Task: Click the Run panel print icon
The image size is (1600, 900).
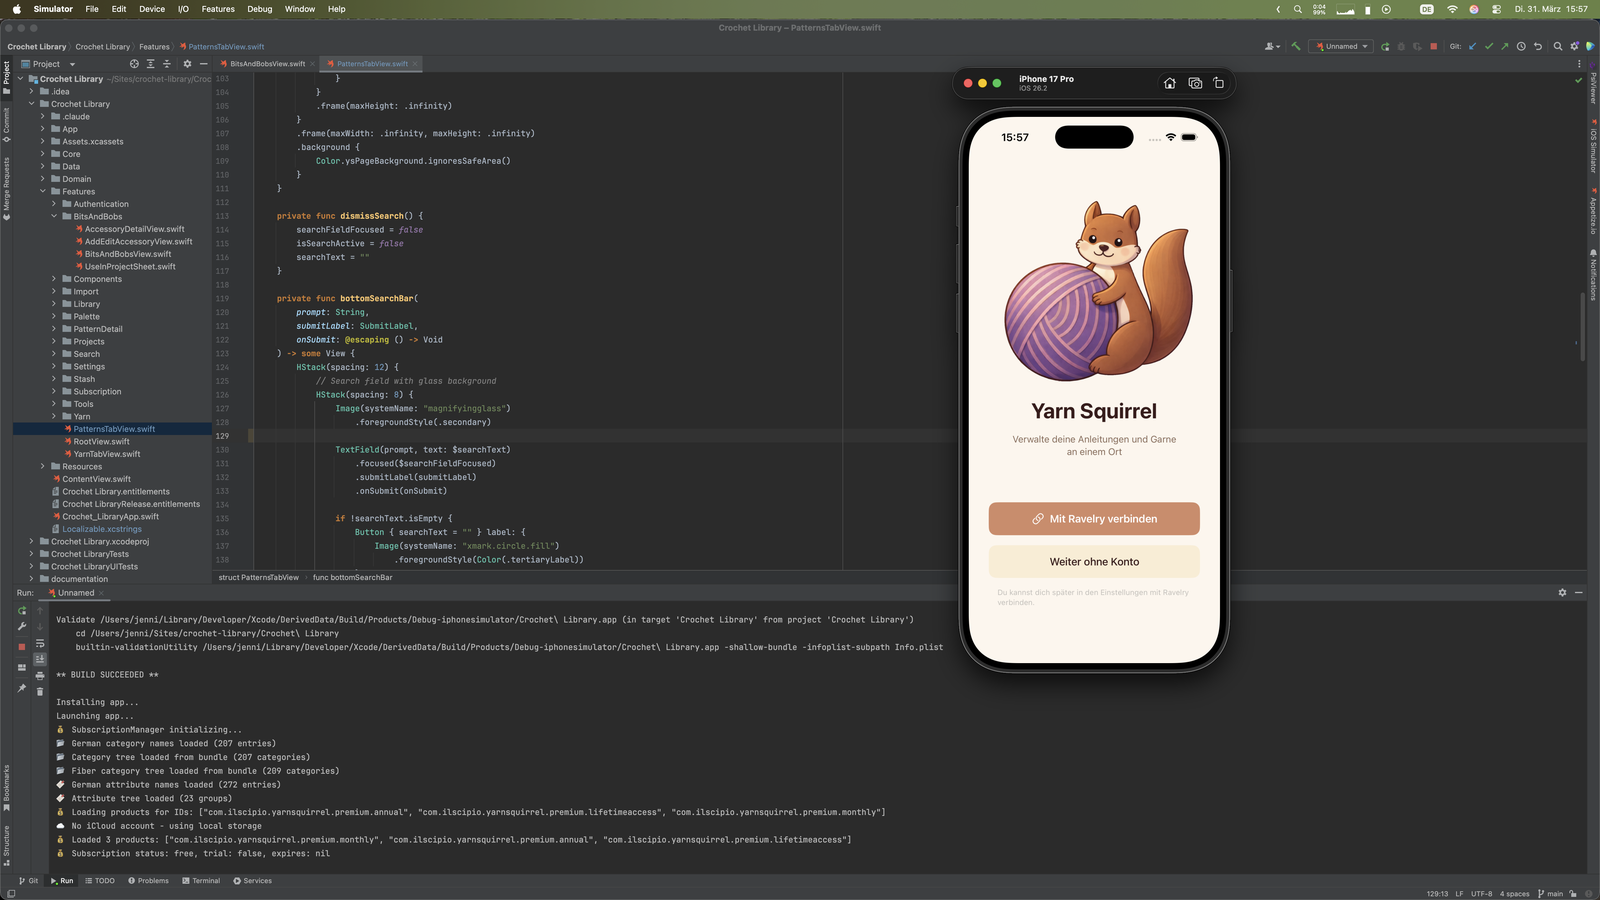Action: pos(40,676)
